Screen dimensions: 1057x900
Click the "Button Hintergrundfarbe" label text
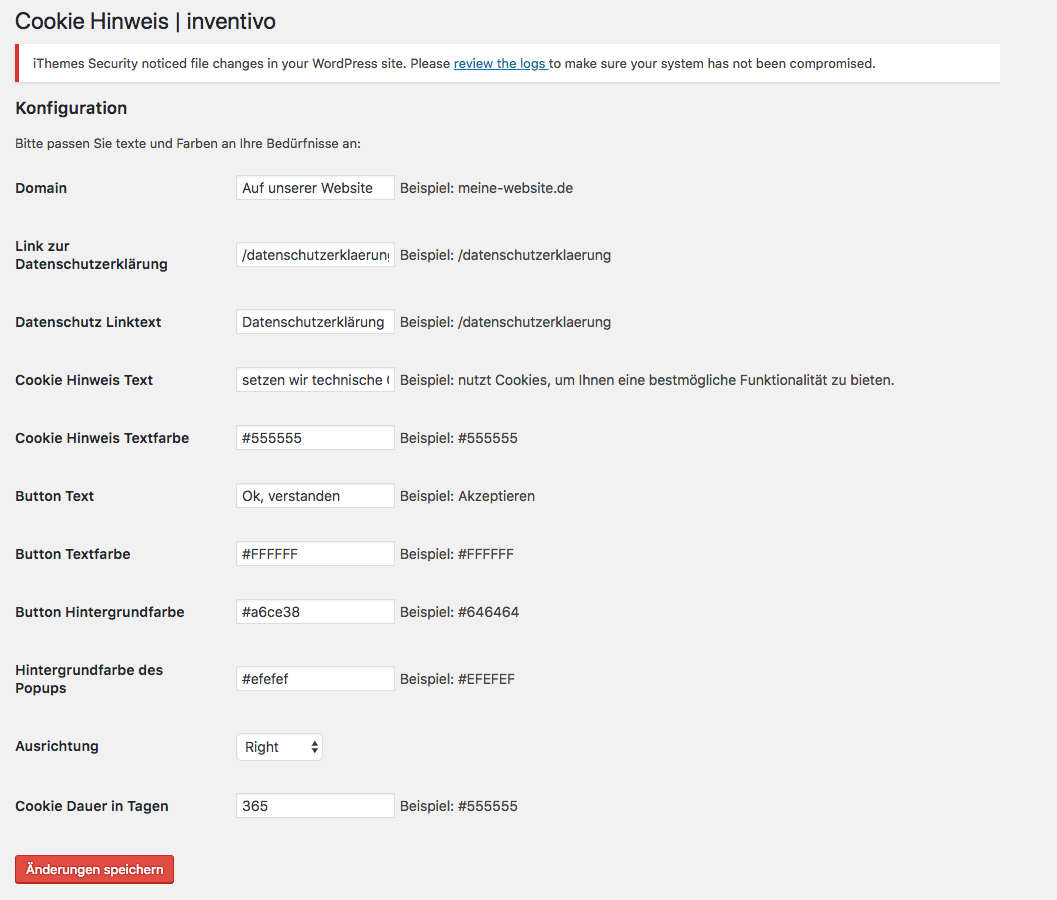click(x=100, y=612)
